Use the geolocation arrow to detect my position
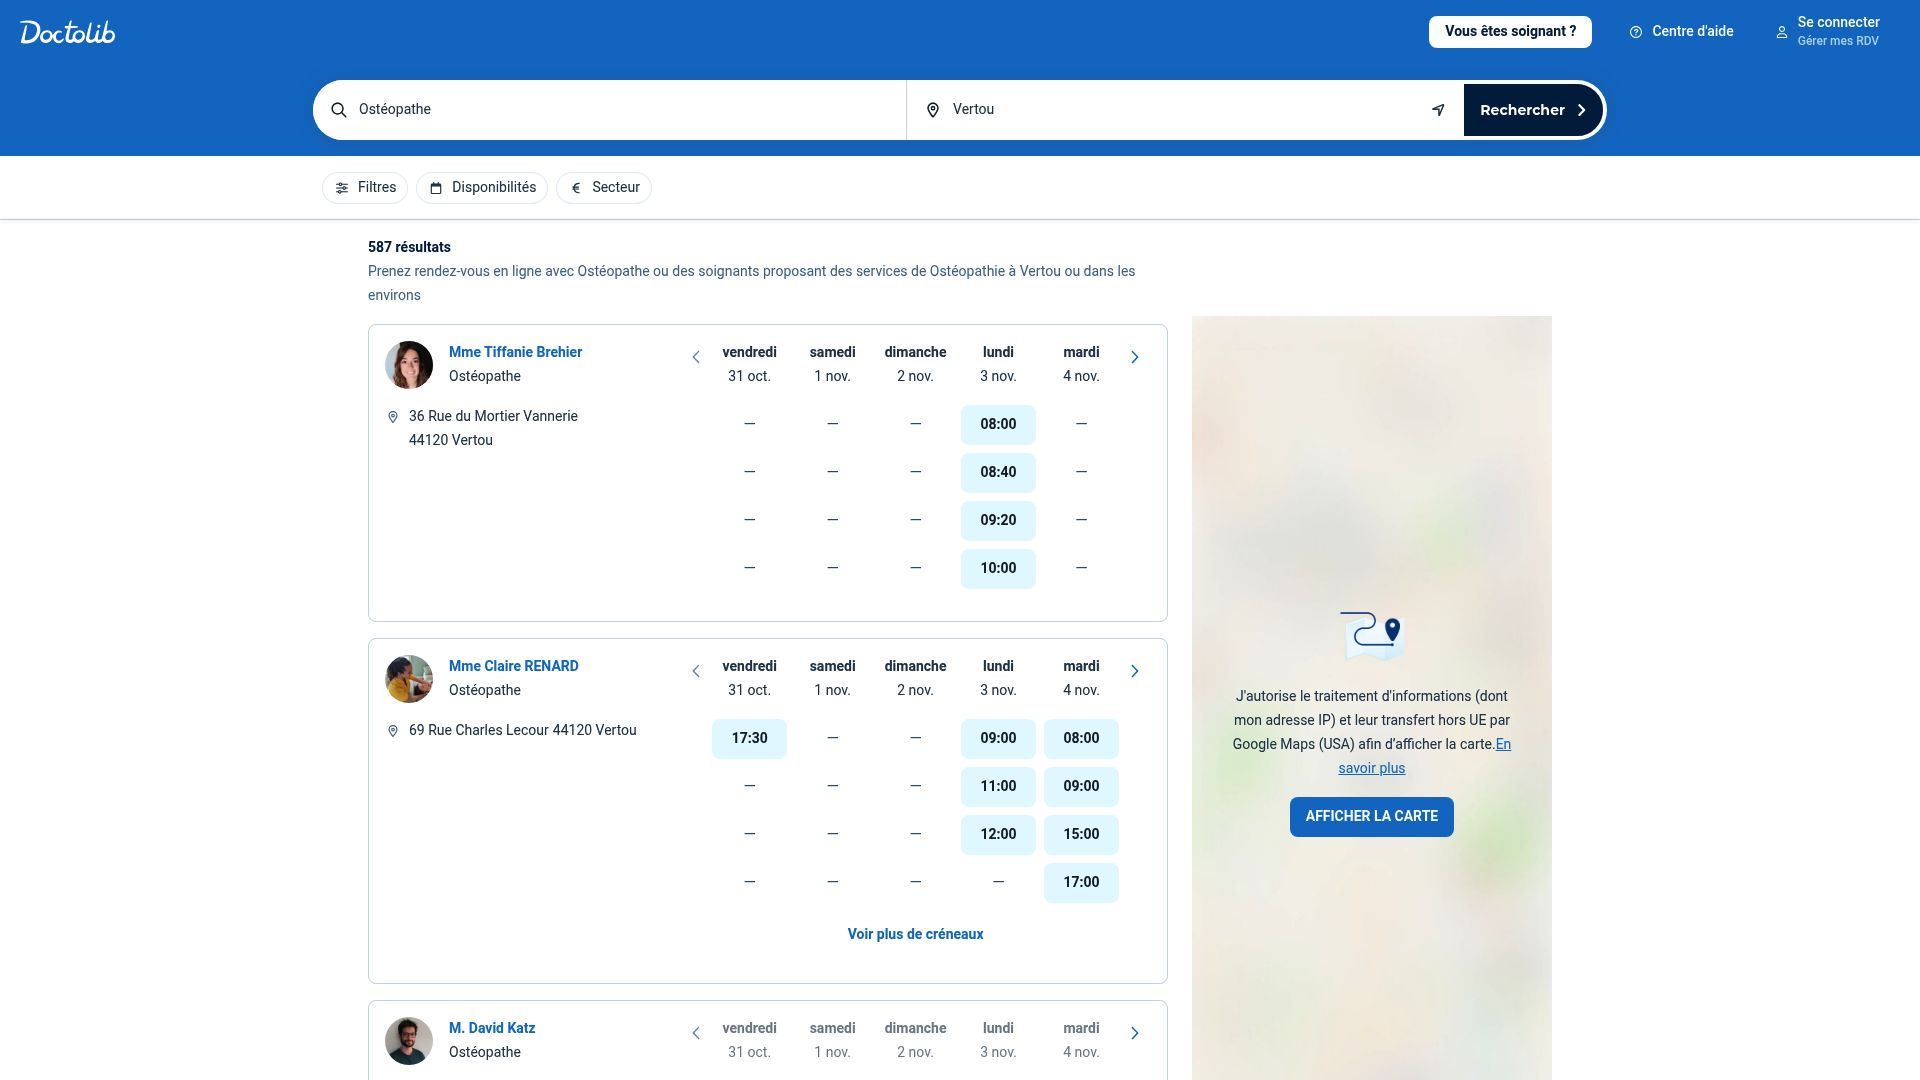 coord(1437,109)
